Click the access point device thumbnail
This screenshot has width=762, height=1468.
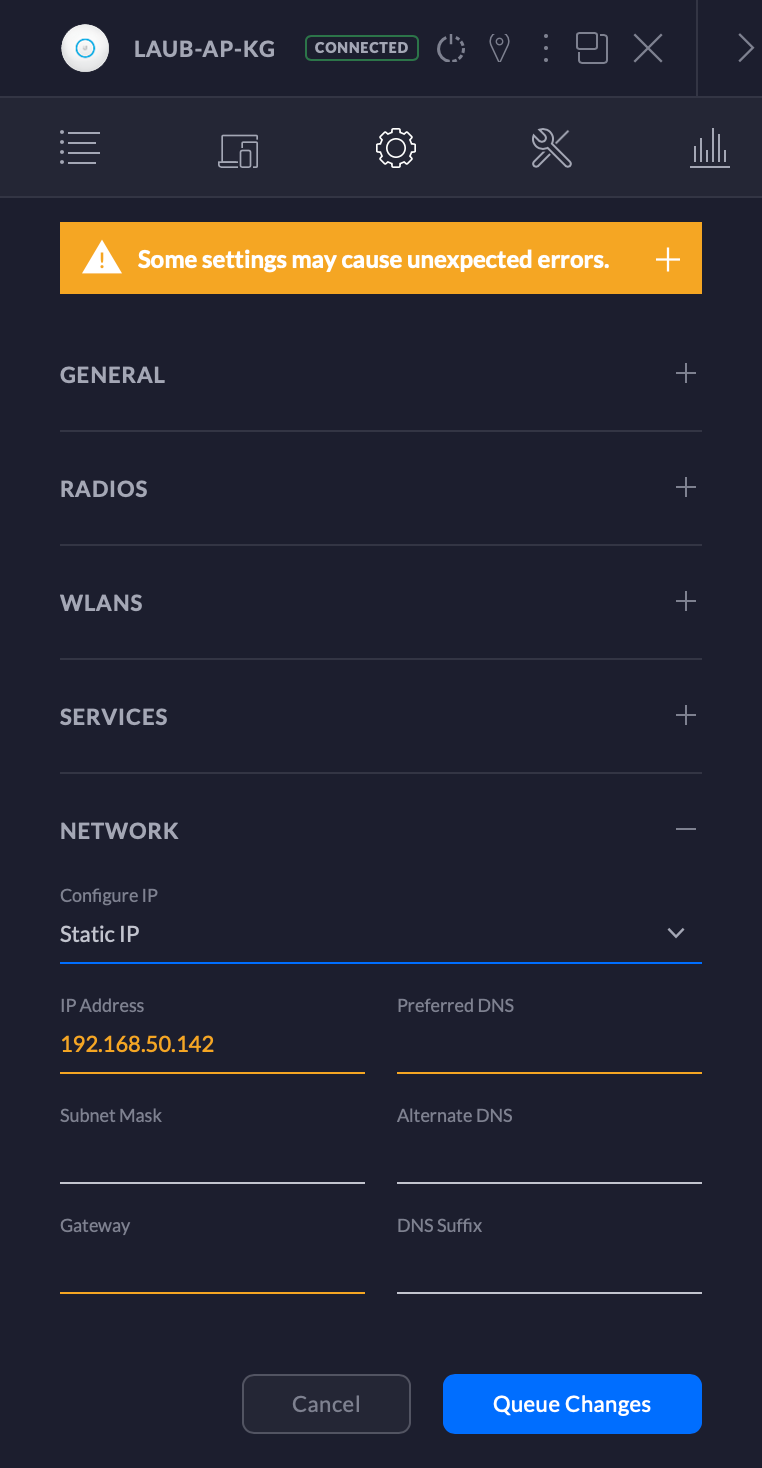coord(85,48)
